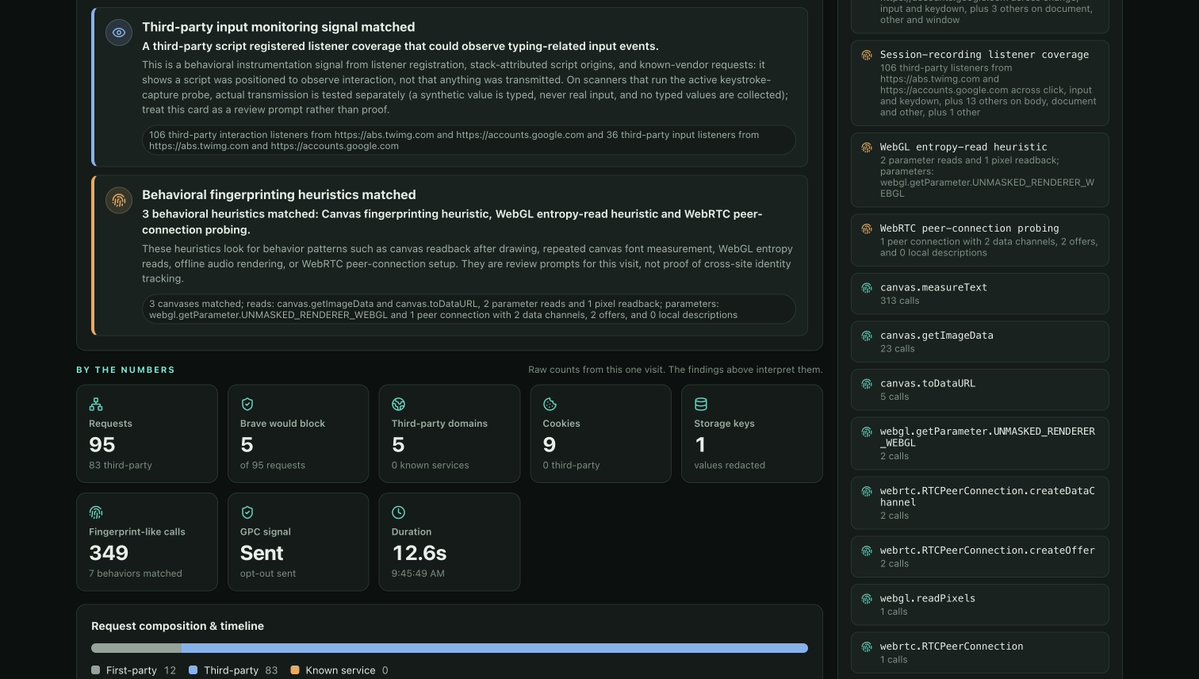This screenshot has width=1199, height=679.
Task: Click the orange Known service legend swatch
Action: click(x=294, y=670)
